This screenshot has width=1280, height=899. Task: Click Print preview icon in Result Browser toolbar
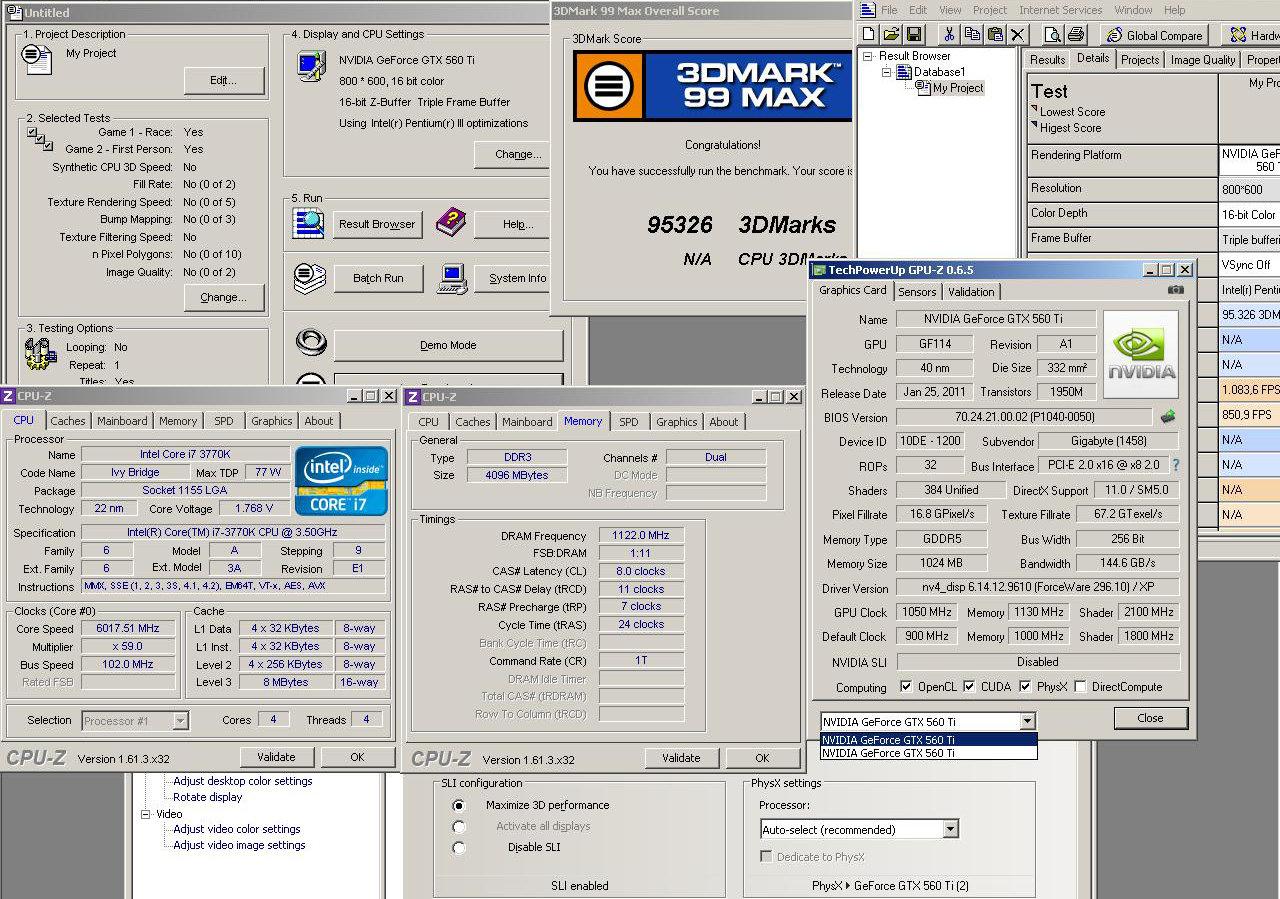click(x=1053, y=35)
